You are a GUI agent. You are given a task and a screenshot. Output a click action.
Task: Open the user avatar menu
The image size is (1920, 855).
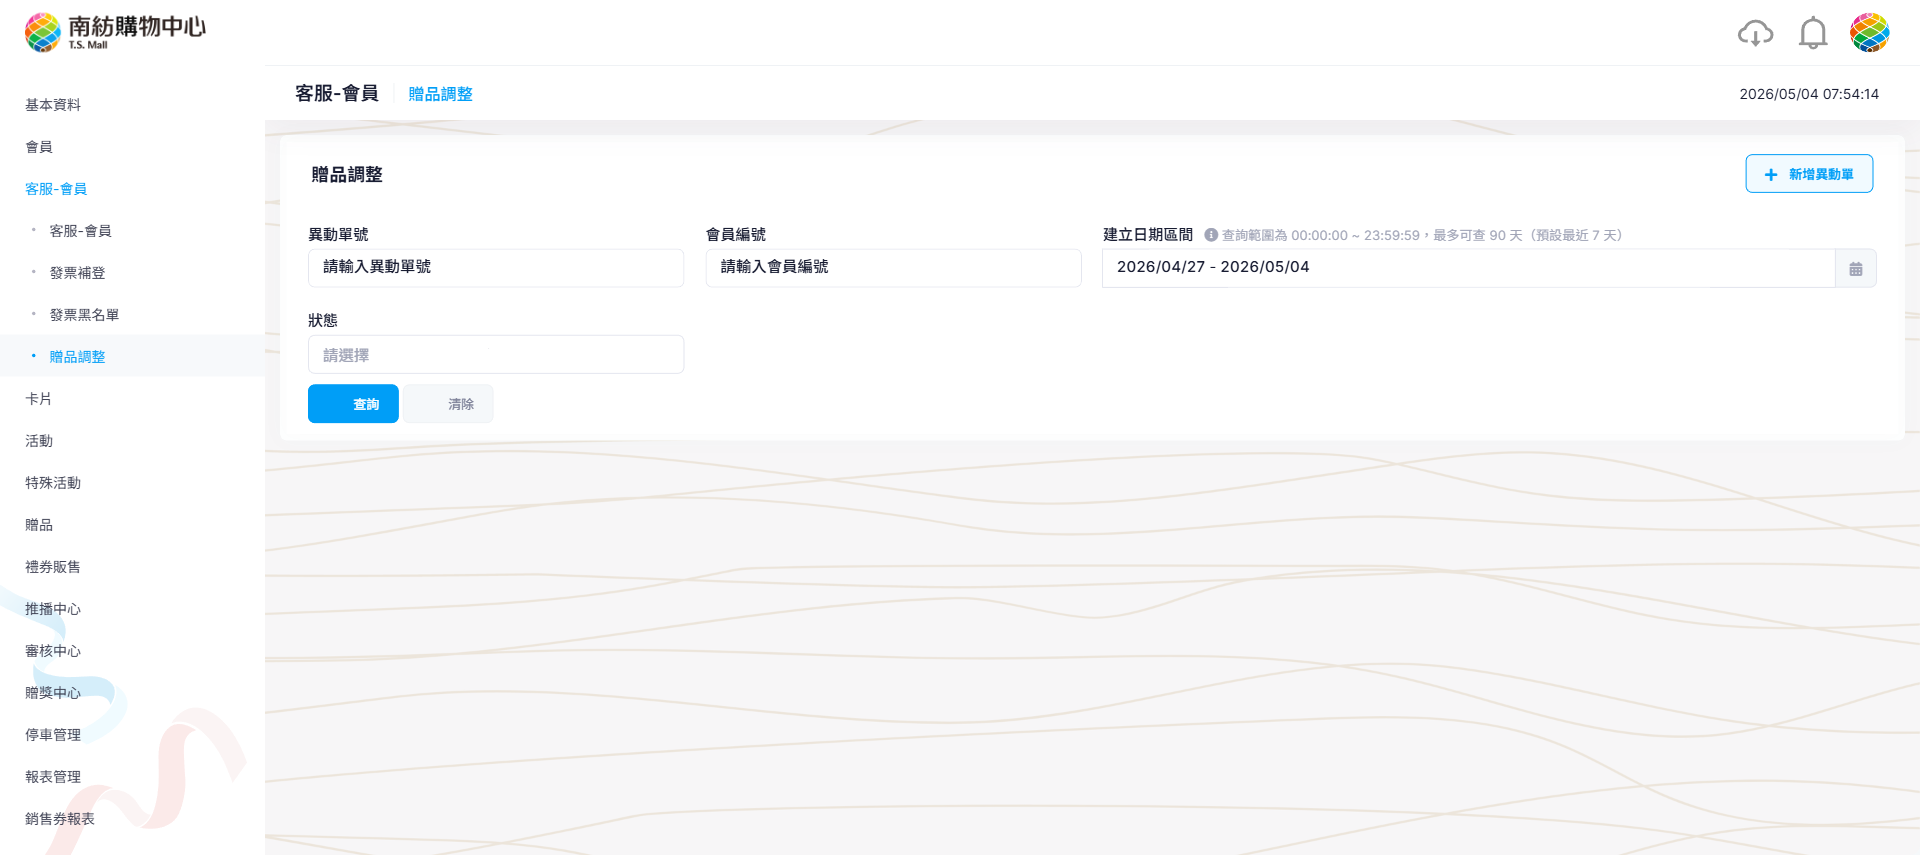click(1869, 33)
